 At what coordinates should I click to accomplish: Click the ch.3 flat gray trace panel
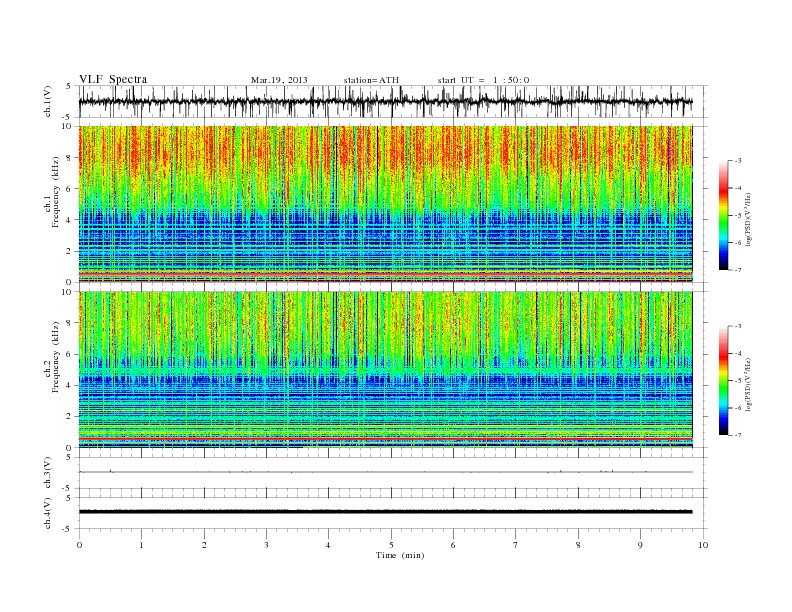point(393,473)
